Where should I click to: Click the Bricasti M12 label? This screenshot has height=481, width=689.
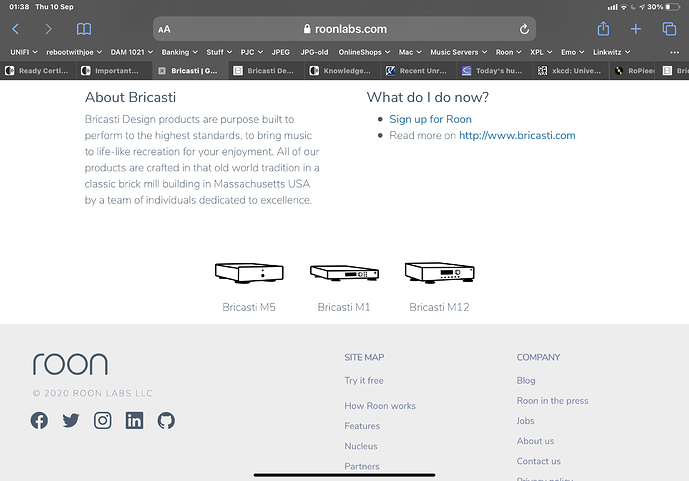439,307
